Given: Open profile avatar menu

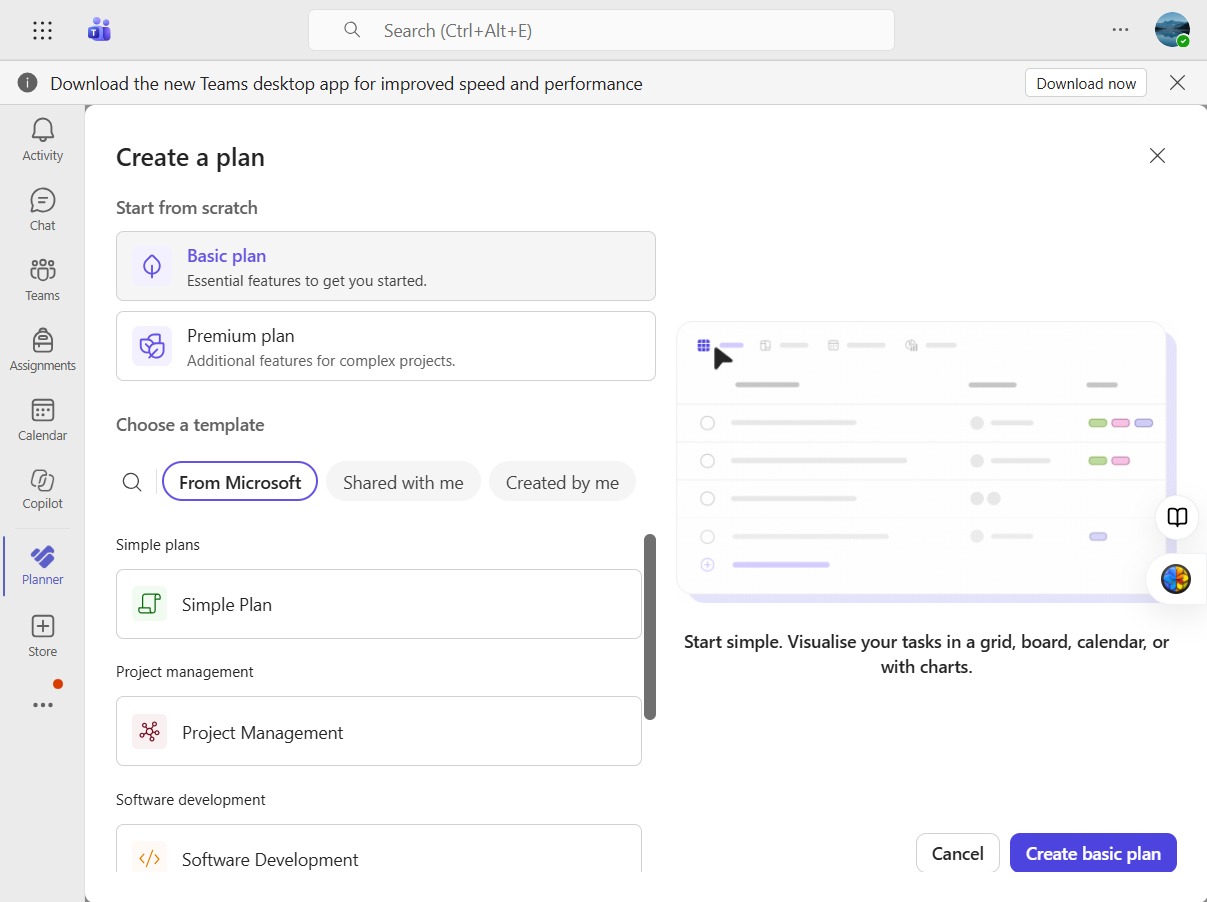Looking at the screenshot, I should (1172, 30).
